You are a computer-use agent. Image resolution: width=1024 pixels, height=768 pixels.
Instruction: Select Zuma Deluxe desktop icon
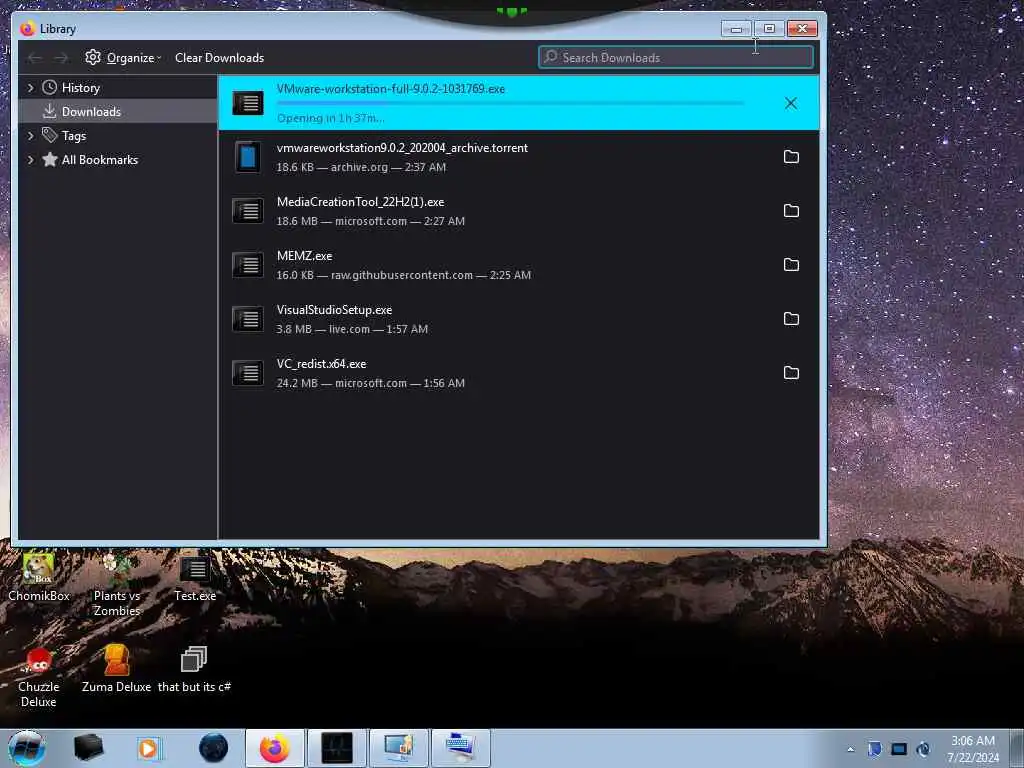[x=116, y=669]
